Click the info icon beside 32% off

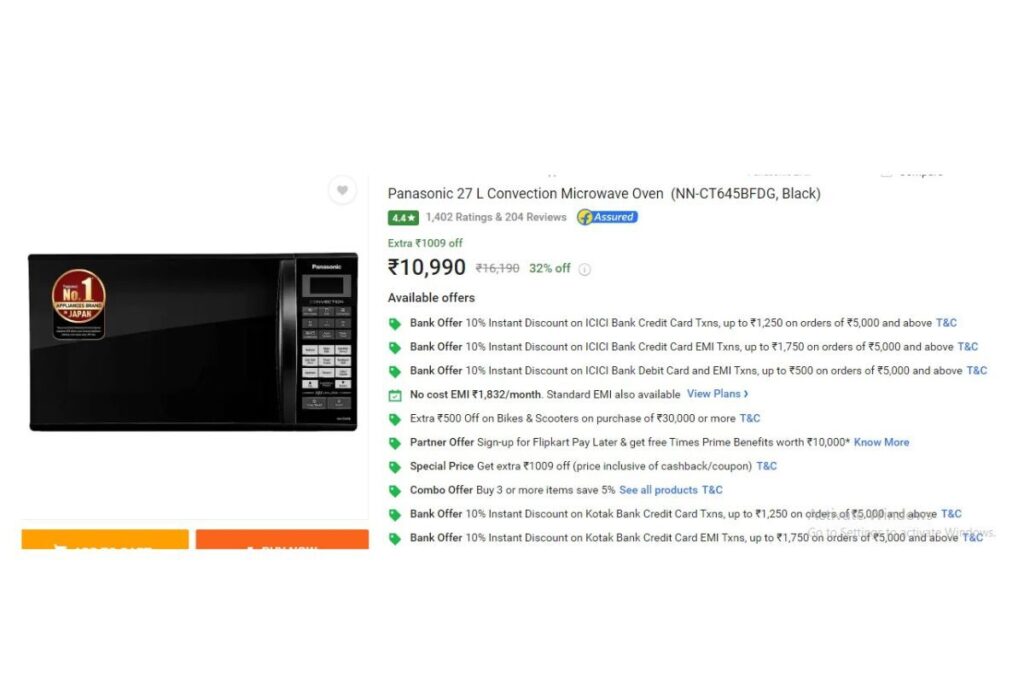click(x=584, y=269)
